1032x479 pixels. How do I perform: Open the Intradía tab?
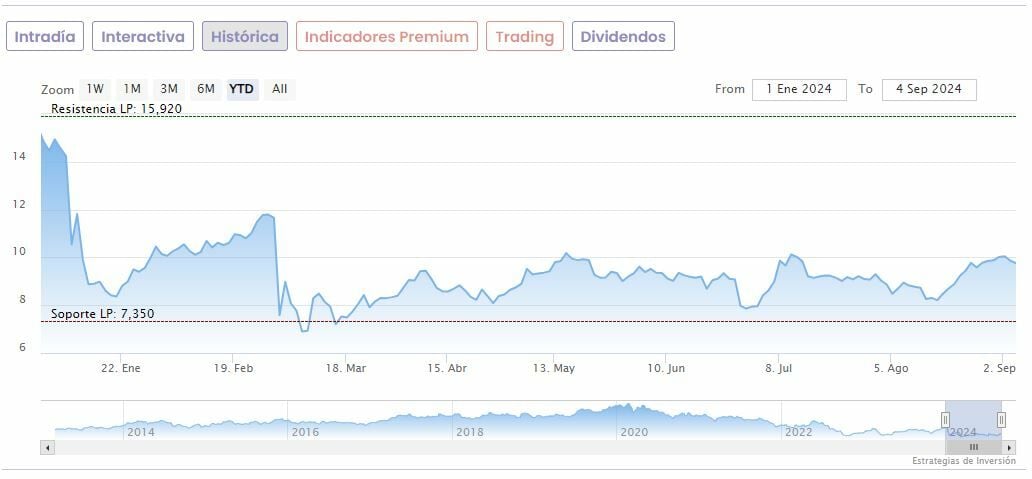tap(45, 37)
